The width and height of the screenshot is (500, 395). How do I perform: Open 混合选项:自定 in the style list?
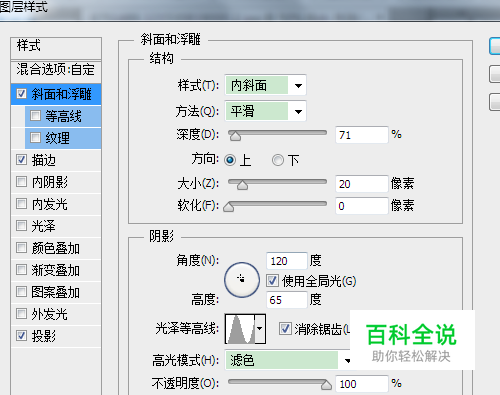point(56,72)
